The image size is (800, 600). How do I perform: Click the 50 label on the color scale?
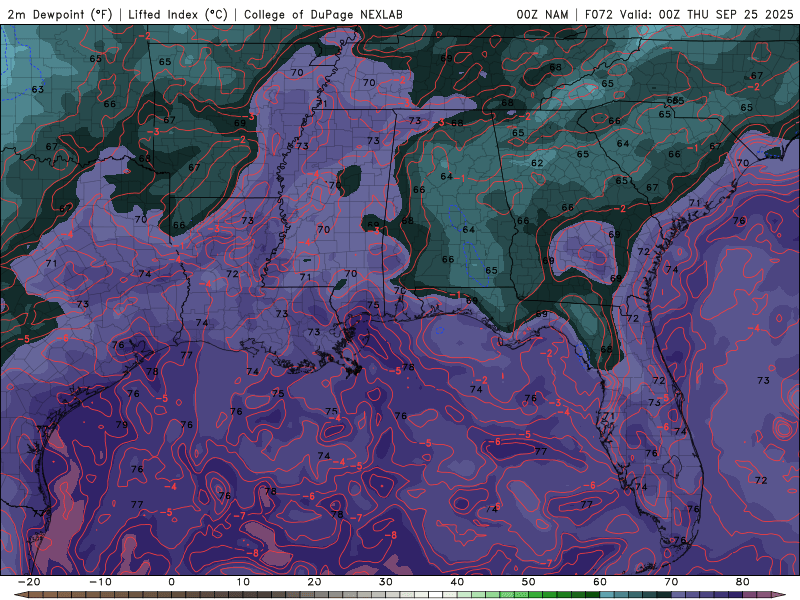pyautogui.click(x=529, y=582)
